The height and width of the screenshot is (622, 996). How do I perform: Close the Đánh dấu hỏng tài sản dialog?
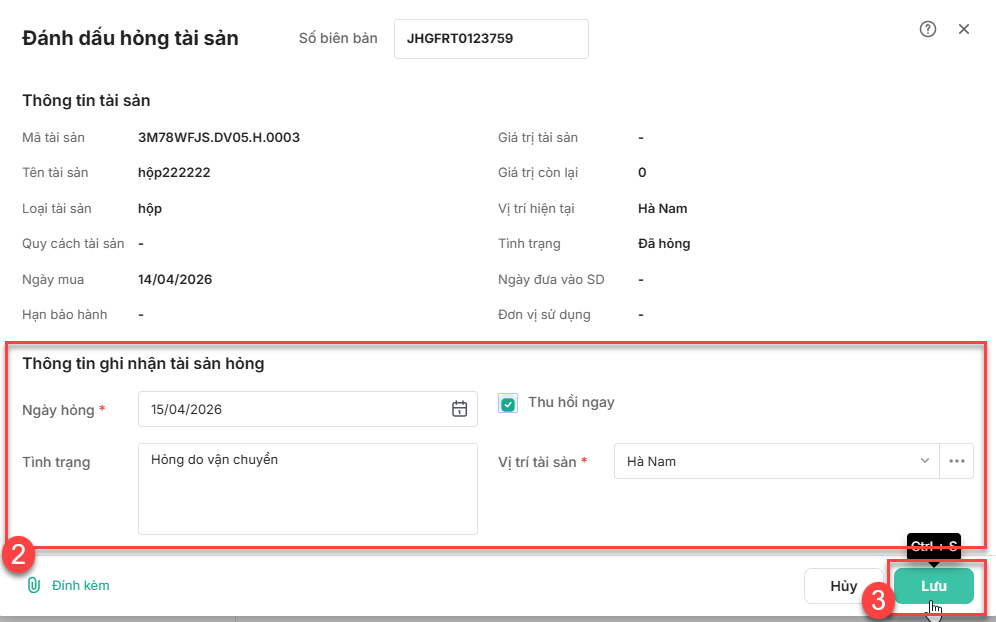964,29
